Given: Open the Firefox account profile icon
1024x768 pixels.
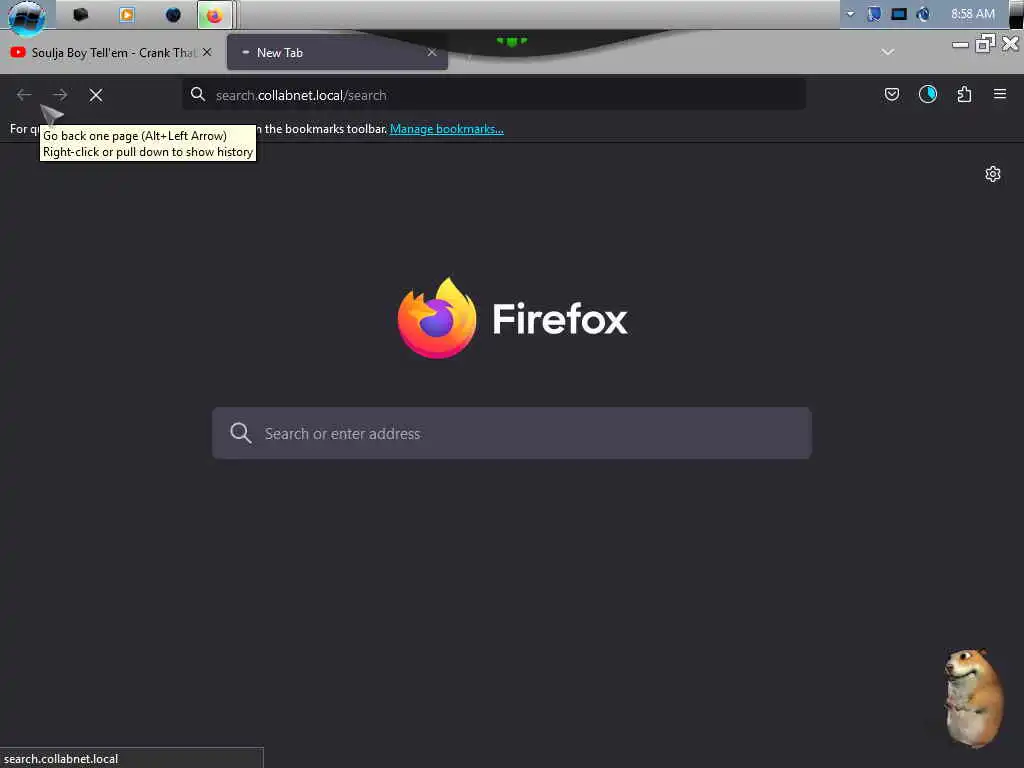Looking at the screenshot, I should (927, 95).
